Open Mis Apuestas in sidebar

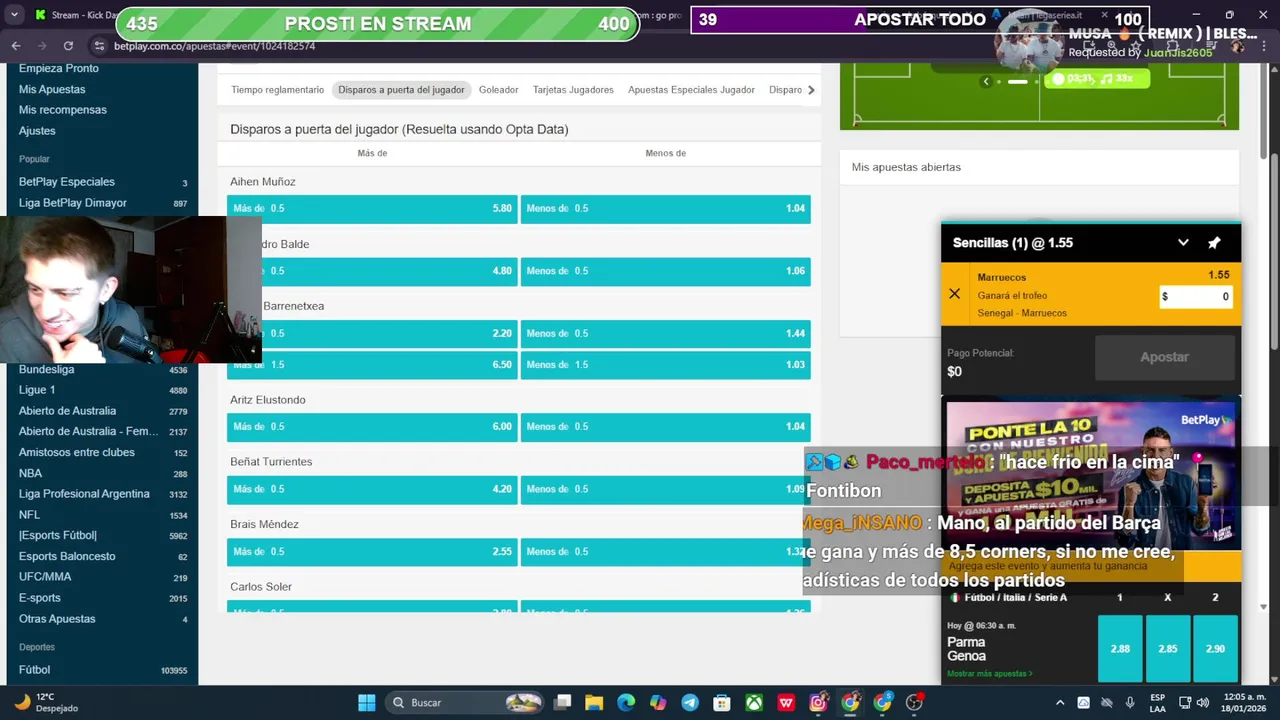[x=52, y=89]
